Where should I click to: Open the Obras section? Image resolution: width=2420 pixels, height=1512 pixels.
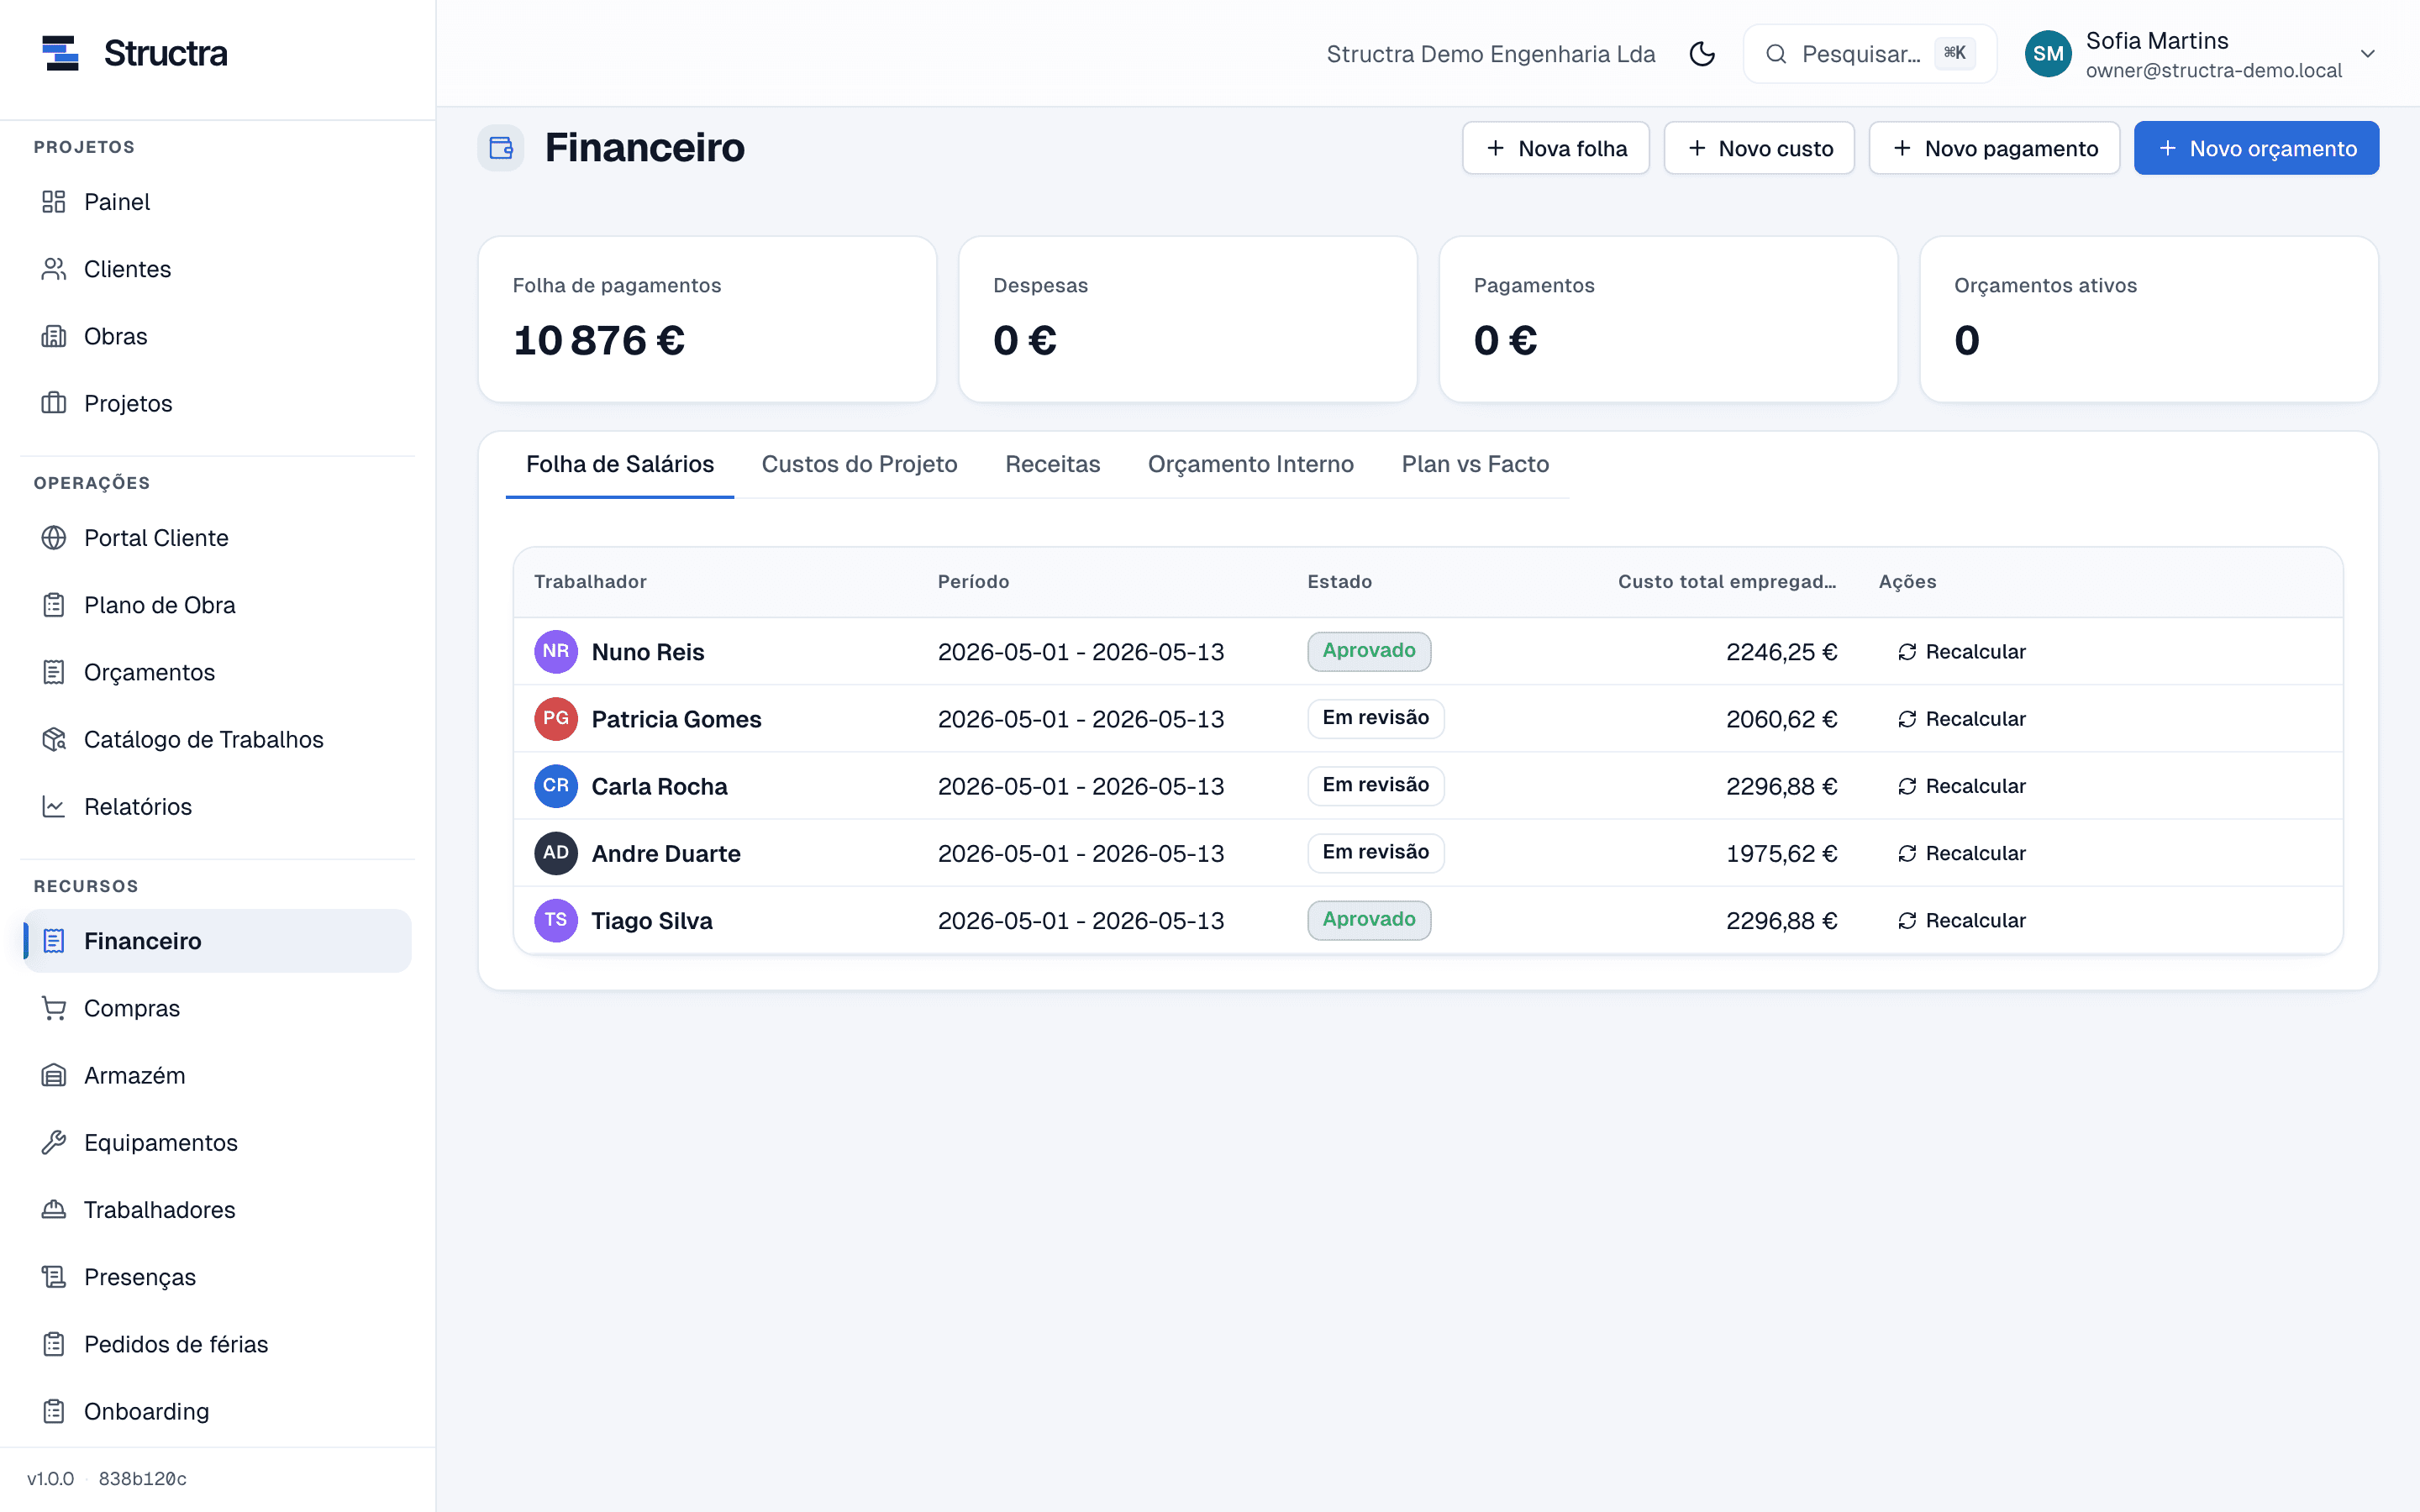tap(217, 336)
